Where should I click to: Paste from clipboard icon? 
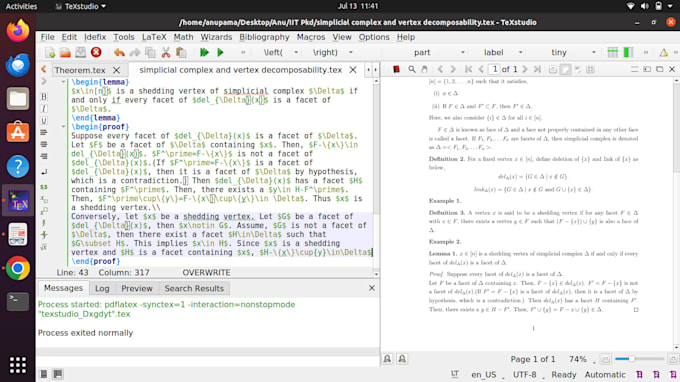coord(181,52)
